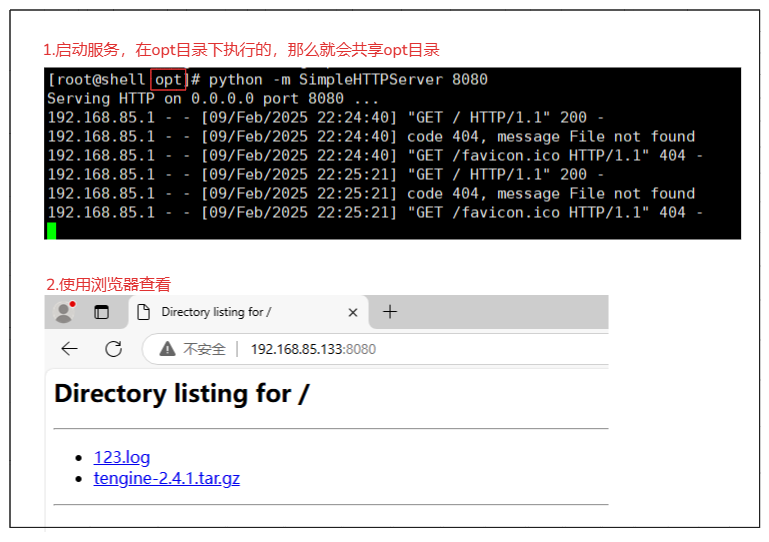Click the browser profile avatar icon
This screenshot has width=769, height=542.
coord(64,312)
